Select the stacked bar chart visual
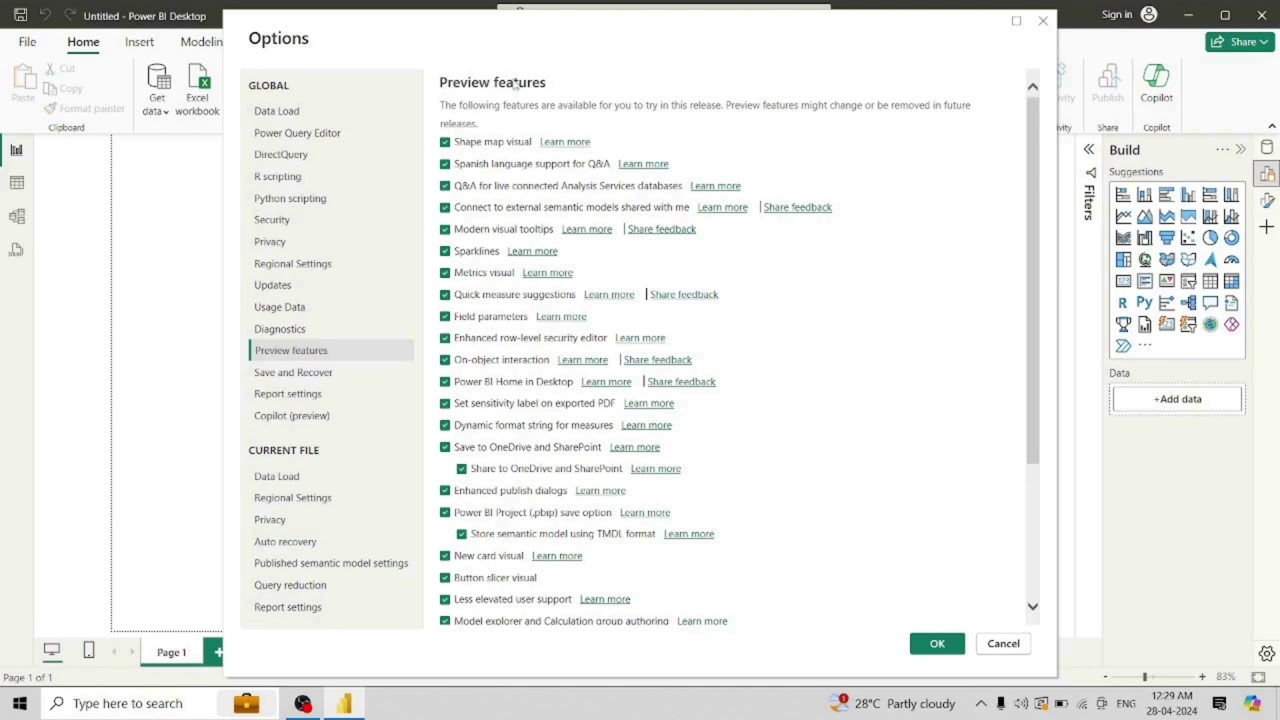 (1123, 195)
